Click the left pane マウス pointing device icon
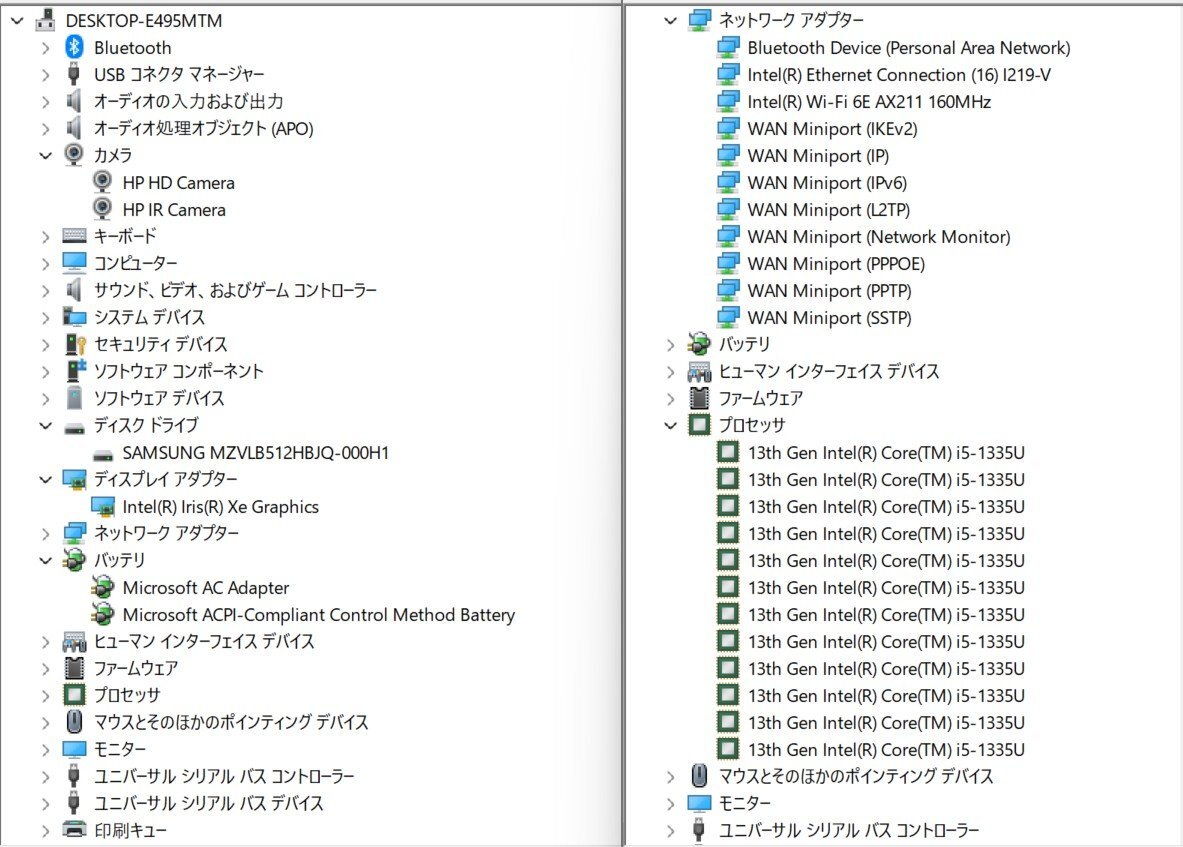The image size is (1183, 847). coord(74,721)
